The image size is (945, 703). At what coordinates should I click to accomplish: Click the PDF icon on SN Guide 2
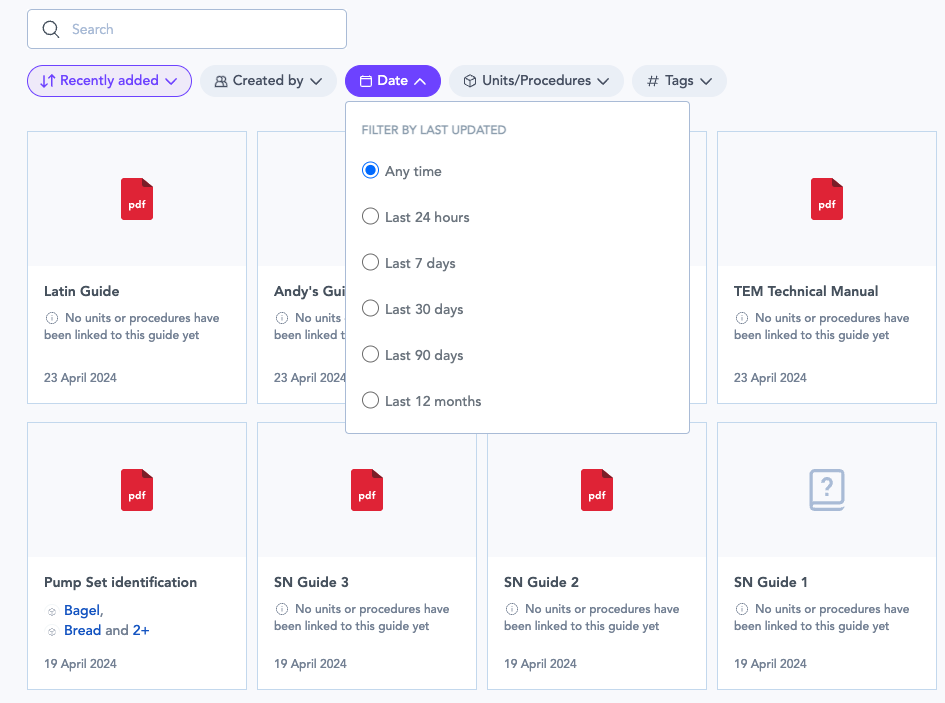click(x=597, y=490)
